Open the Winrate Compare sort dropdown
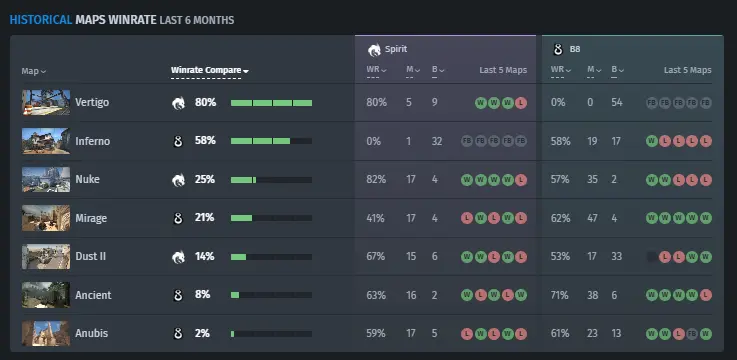 tap(210, 70)
